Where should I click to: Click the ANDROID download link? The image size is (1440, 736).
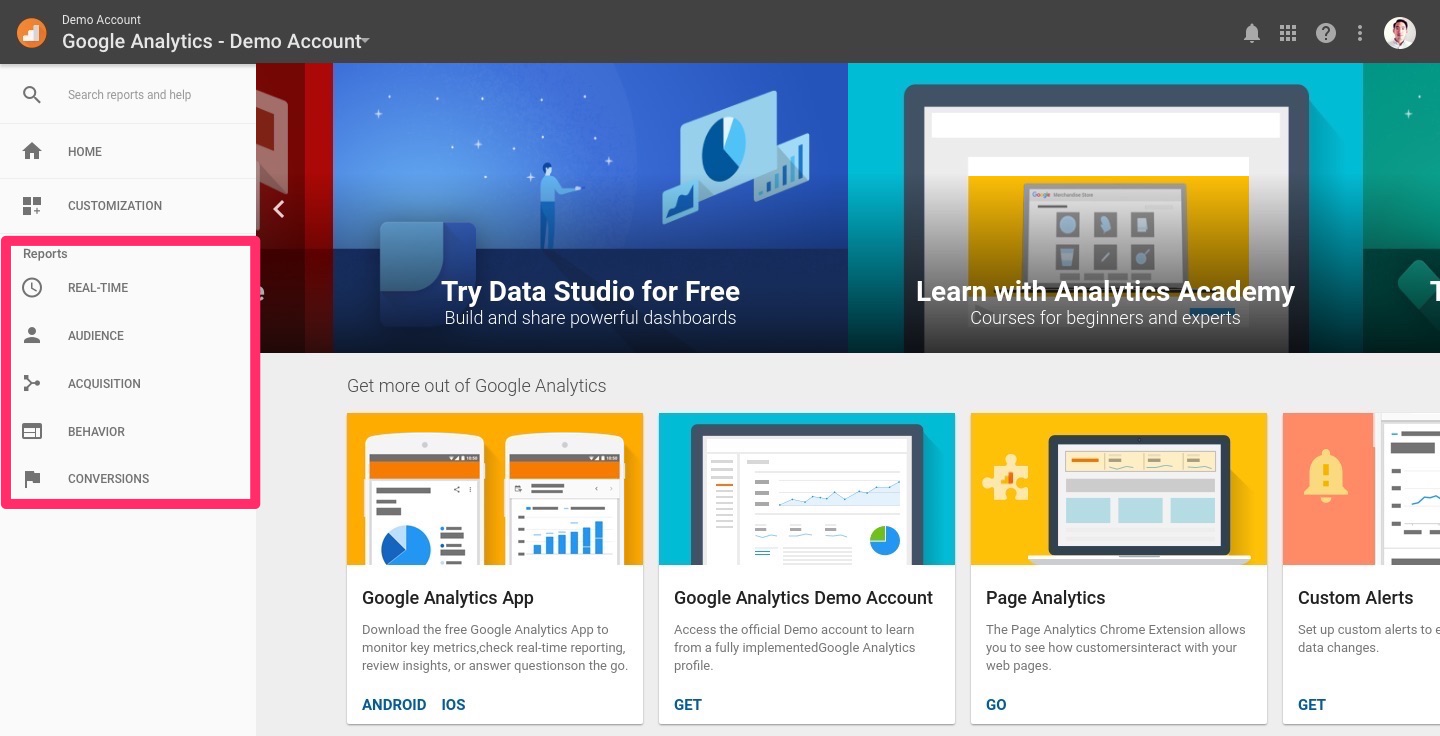pyautogui.click(x=394, y=705)
